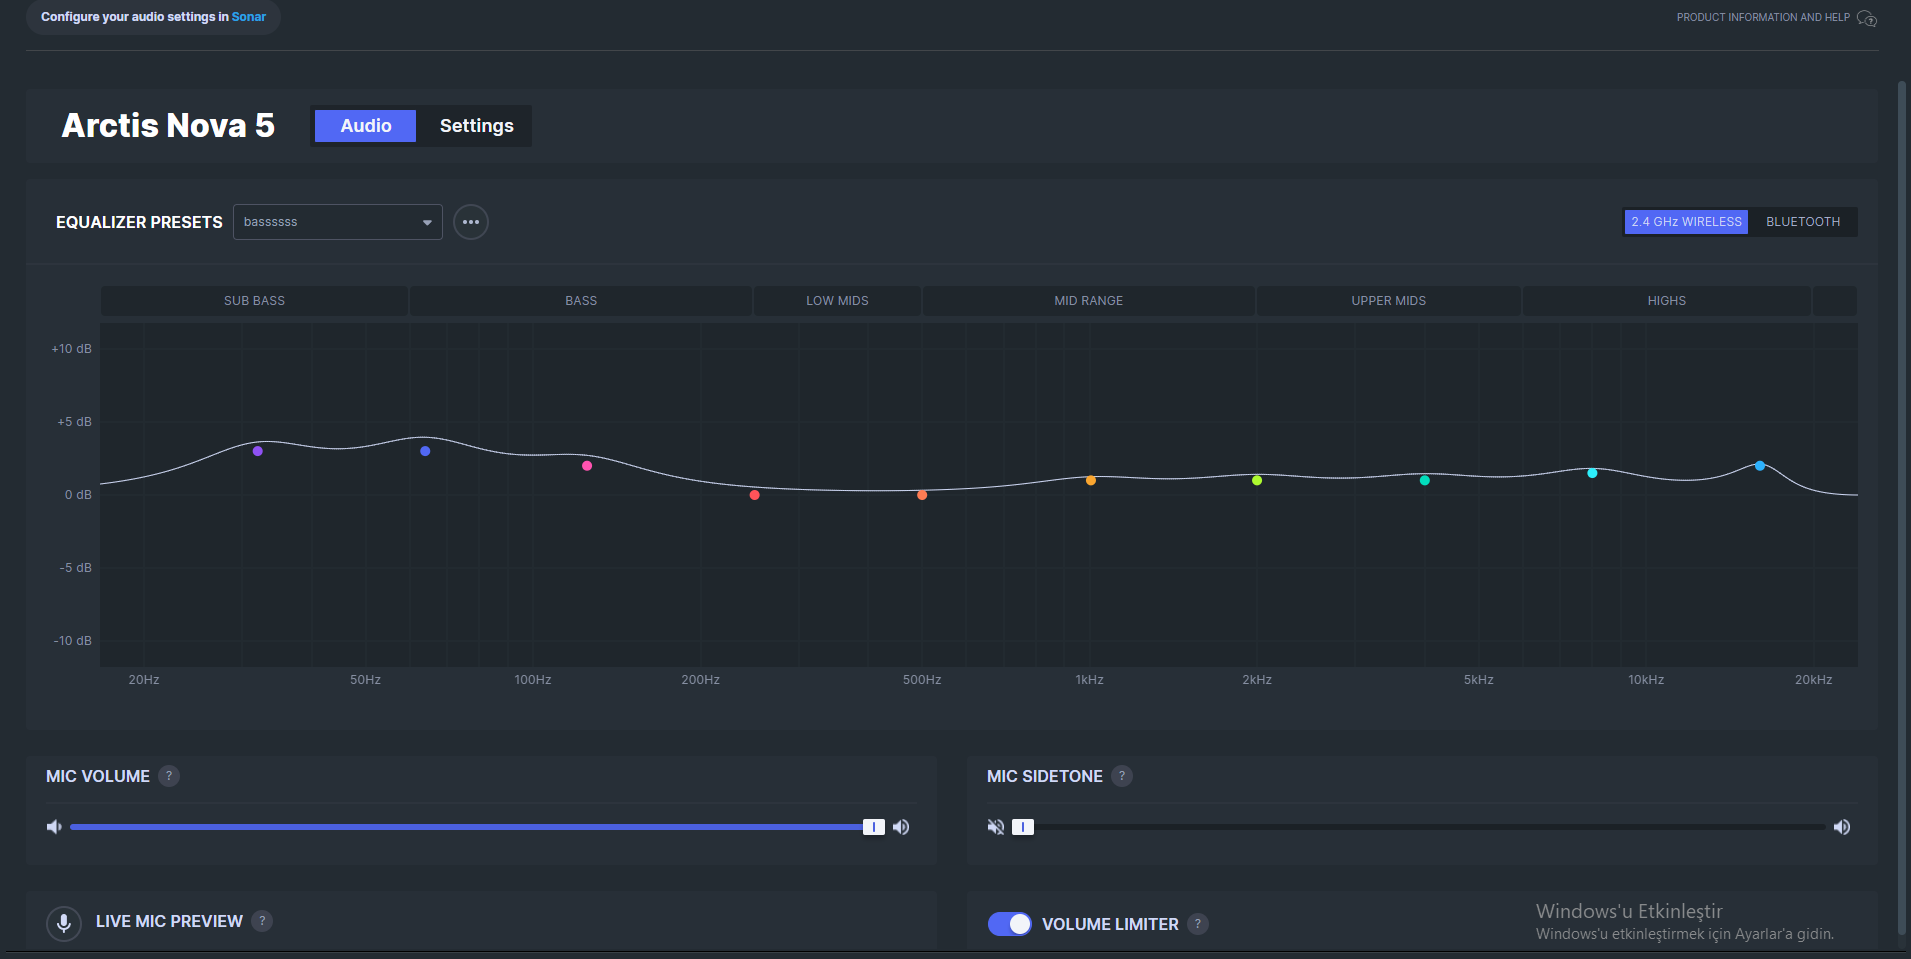Open the Audio tab
This screenshot has height=959, width=1911.
[365, 126]
